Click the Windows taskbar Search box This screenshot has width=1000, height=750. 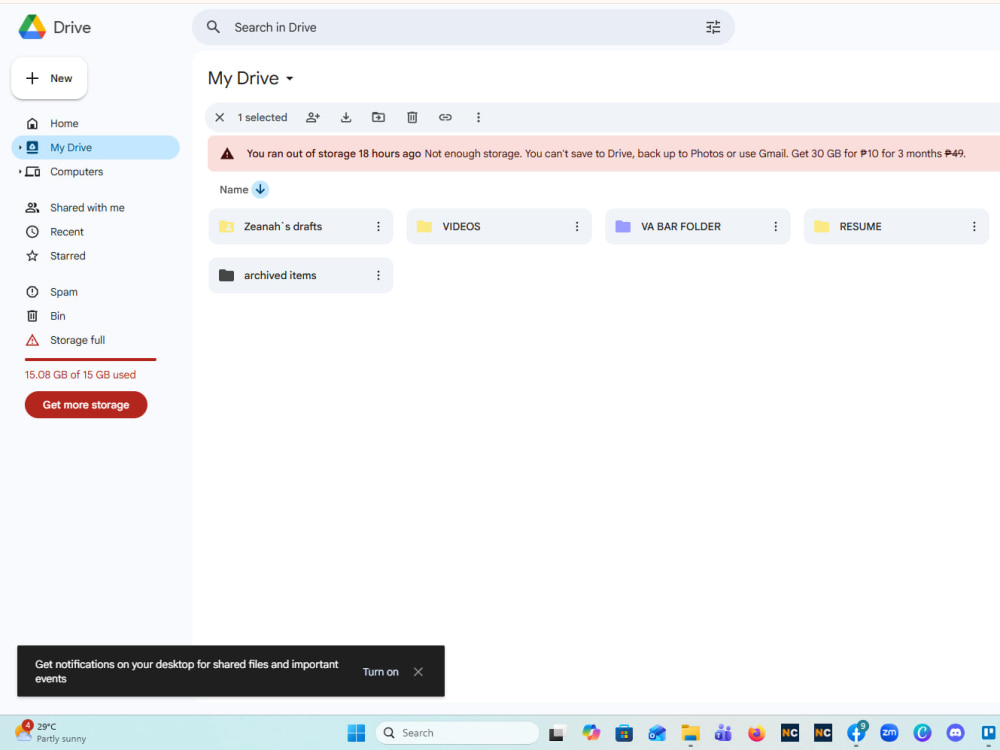457,733
